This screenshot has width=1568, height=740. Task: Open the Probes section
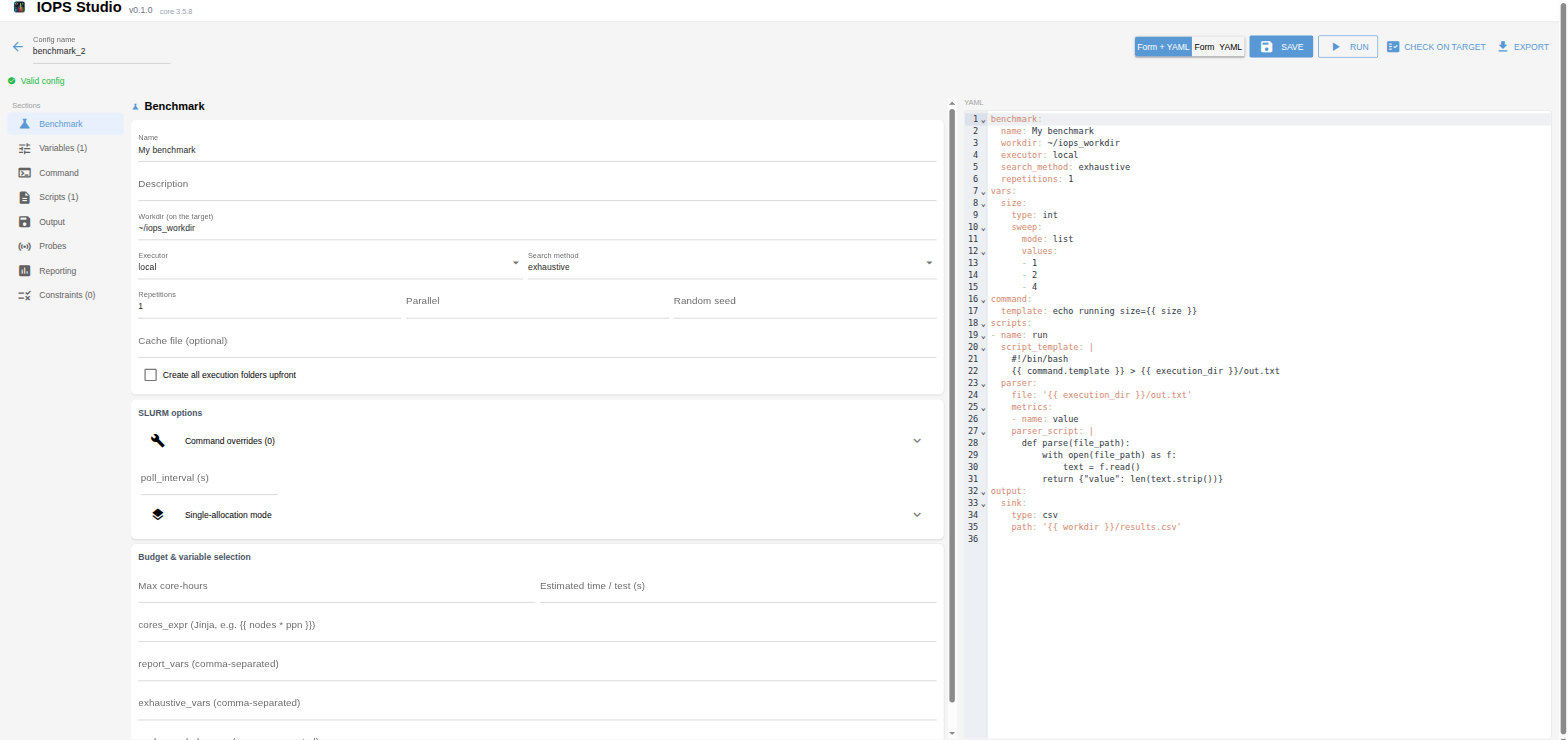(x=66, y=246)
